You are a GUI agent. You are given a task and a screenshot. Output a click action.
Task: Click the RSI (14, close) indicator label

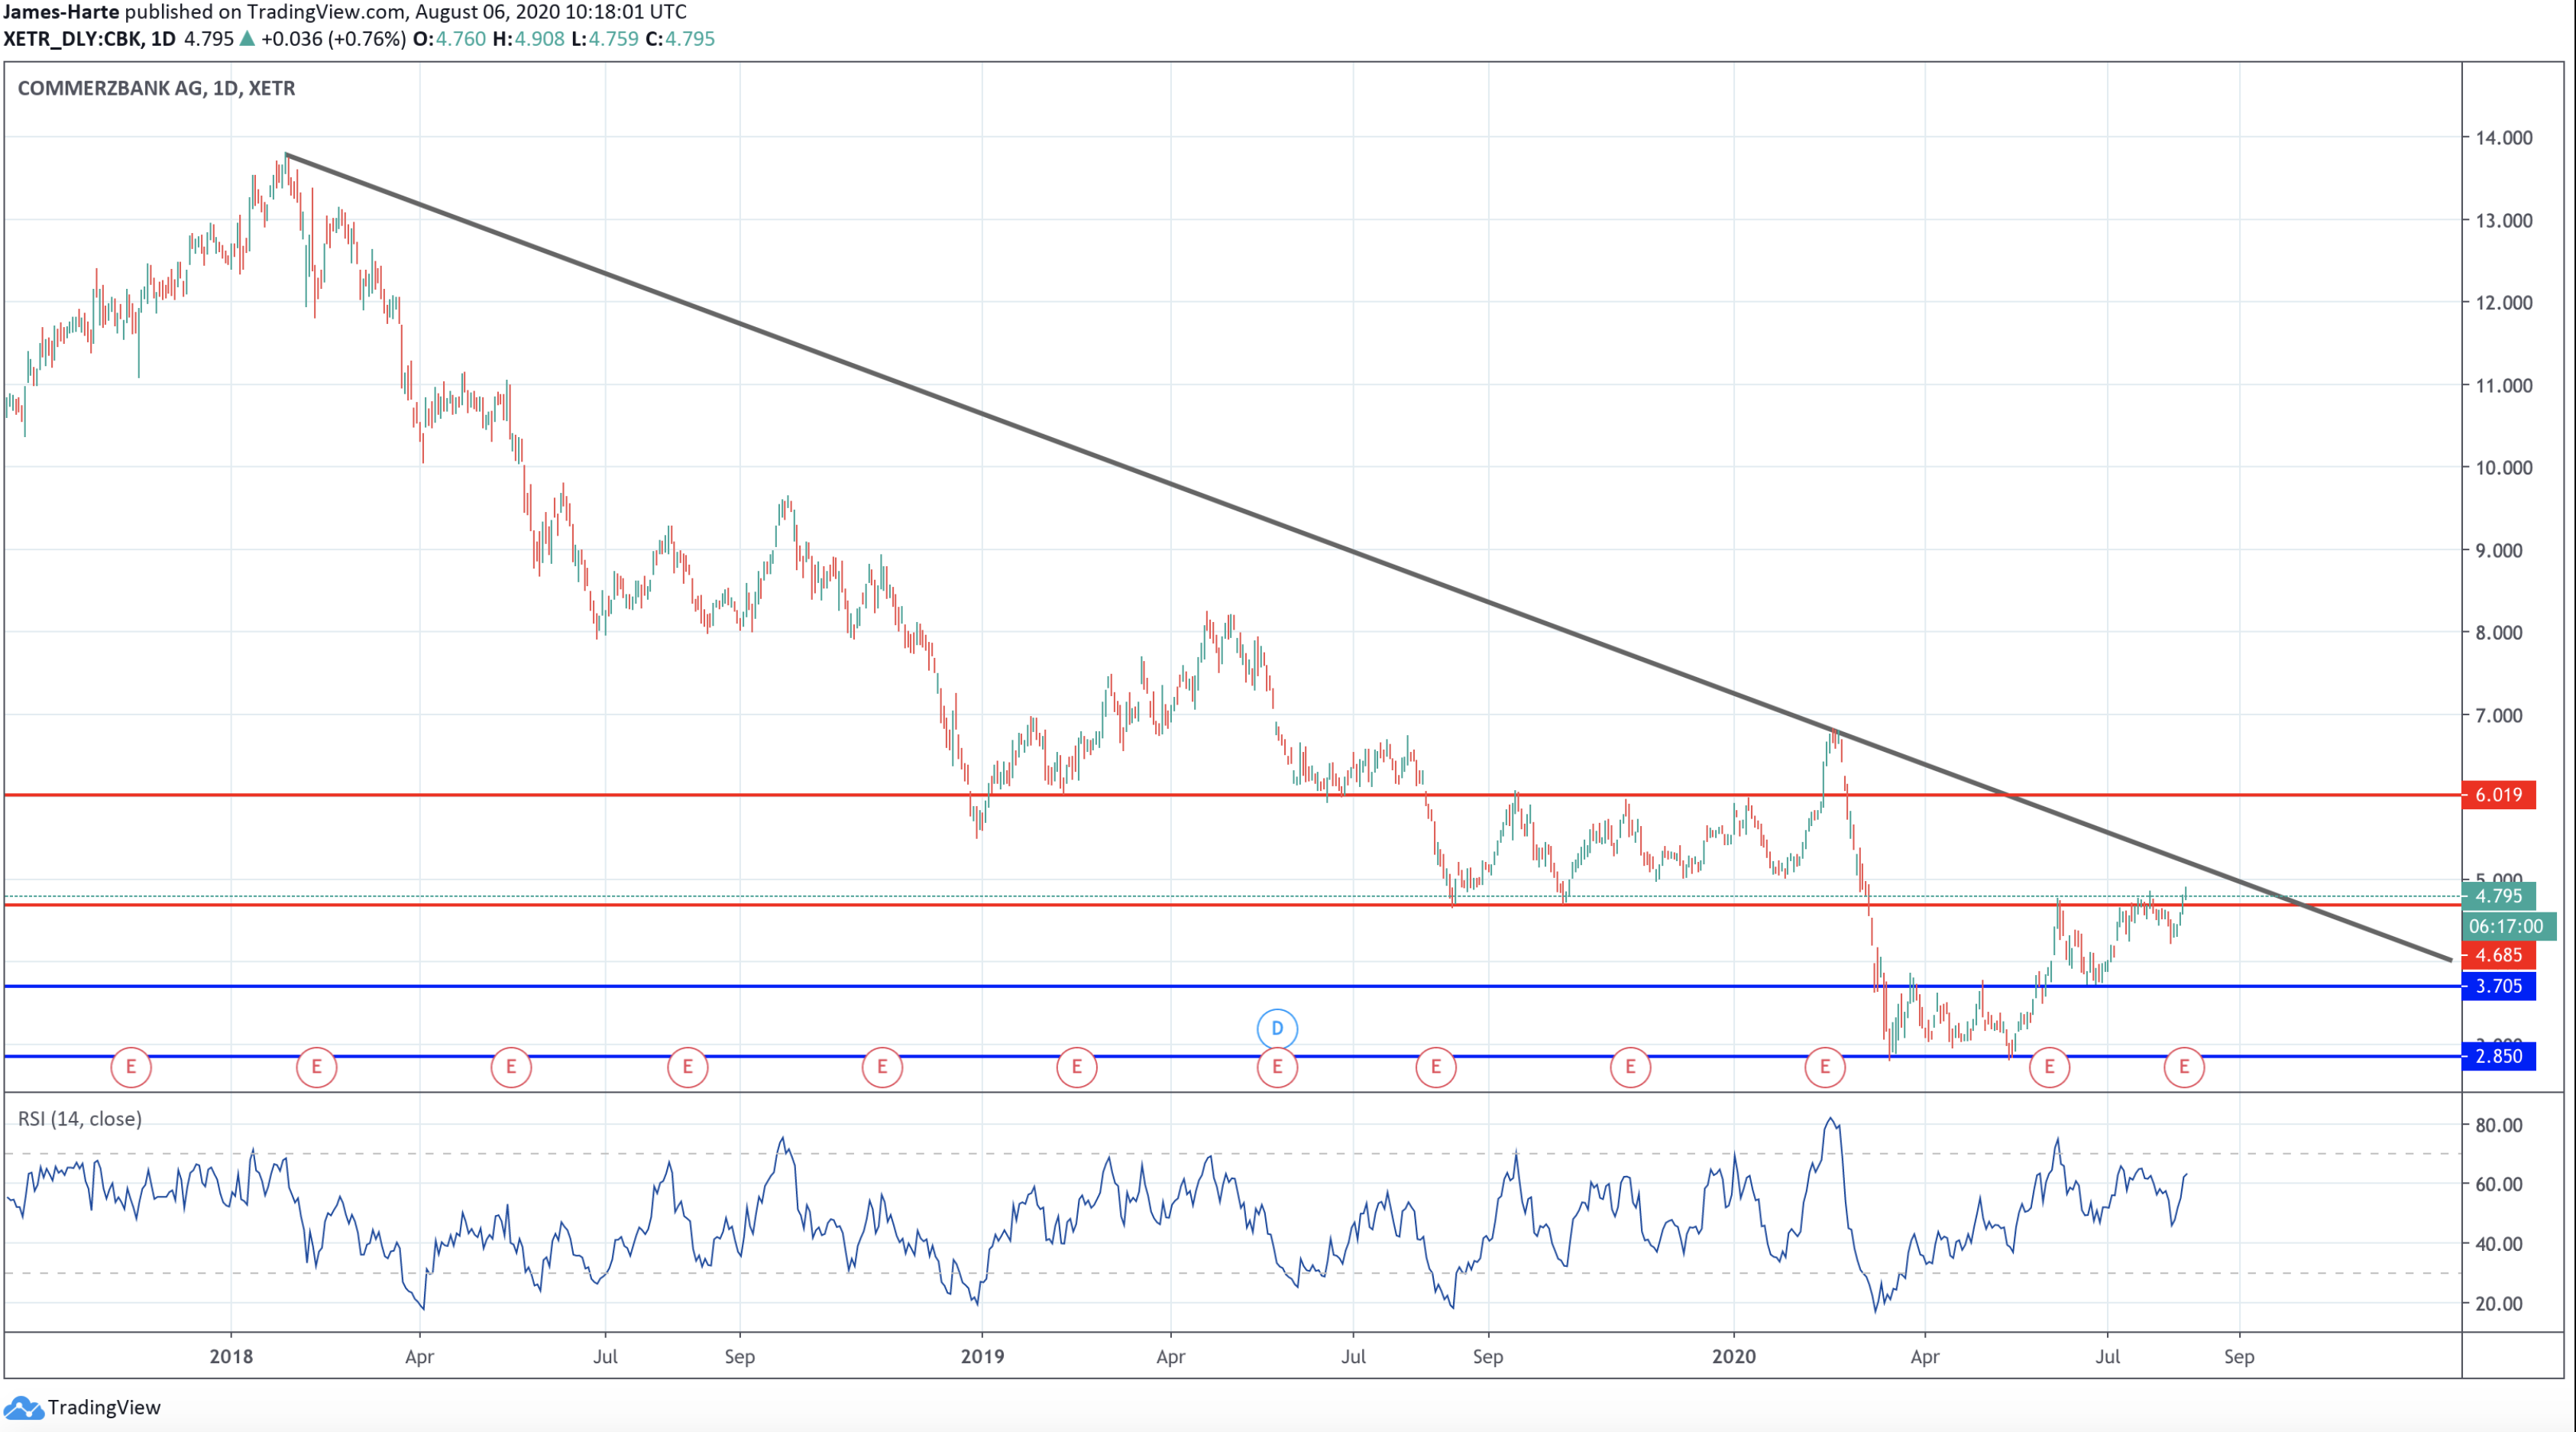80,1119
